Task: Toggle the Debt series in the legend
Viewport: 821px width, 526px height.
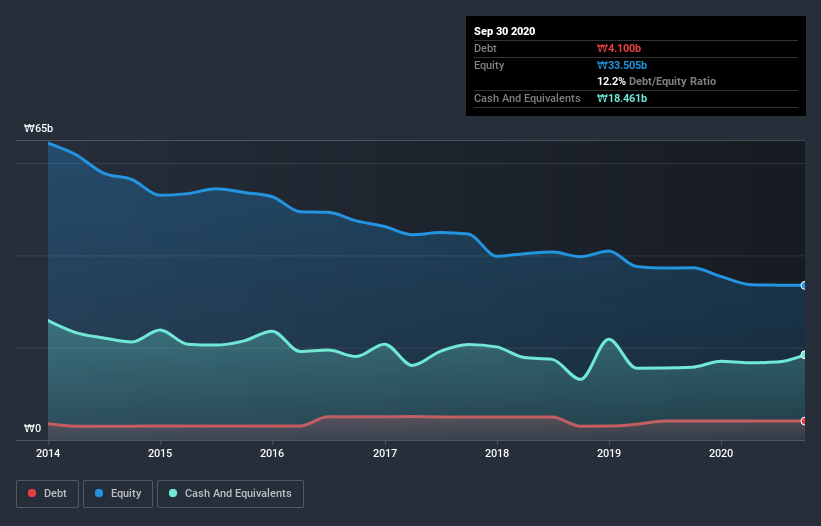Action: tap(46, 493)
